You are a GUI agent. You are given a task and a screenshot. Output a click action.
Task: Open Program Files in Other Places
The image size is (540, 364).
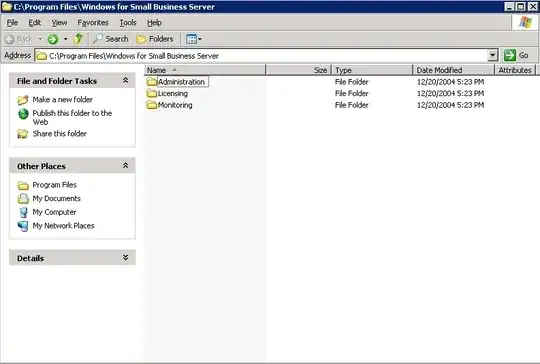(x=54, y=185)
